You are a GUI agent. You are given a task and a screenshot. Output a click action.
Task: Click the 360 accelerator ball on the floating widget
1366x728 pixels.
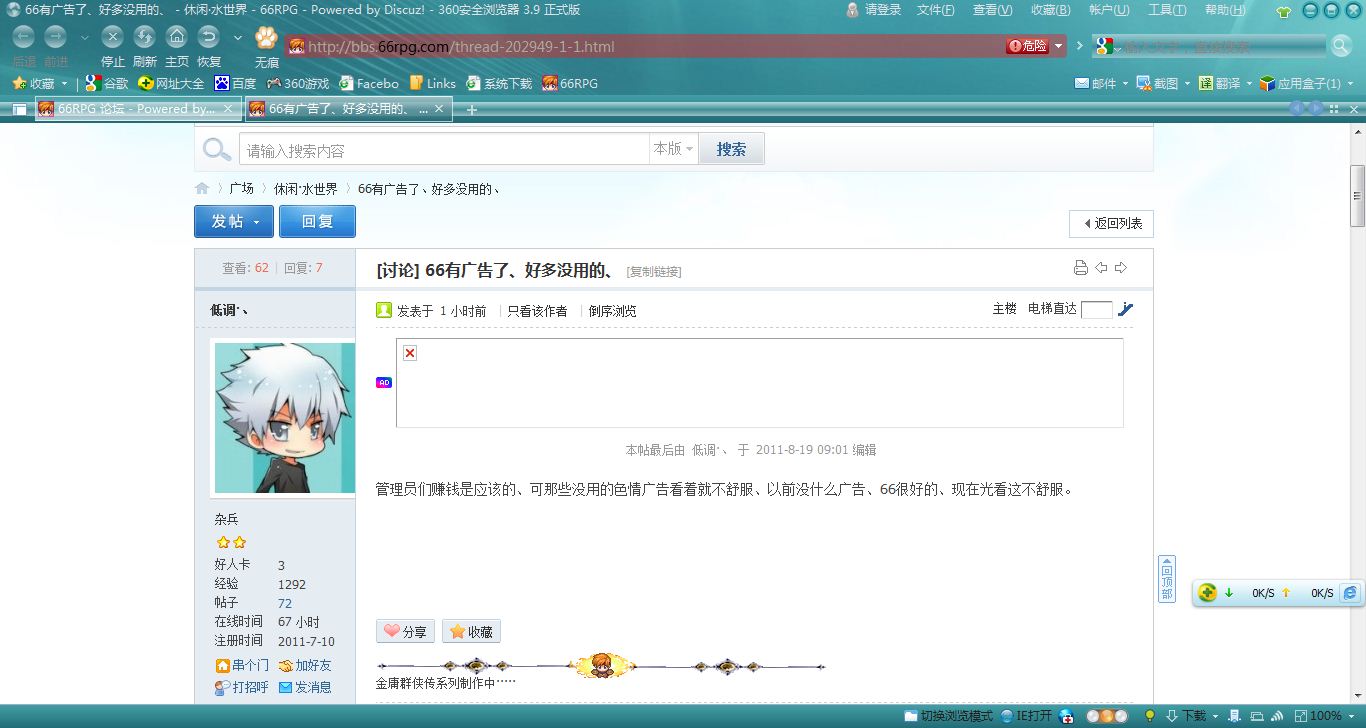[1208, 593]
